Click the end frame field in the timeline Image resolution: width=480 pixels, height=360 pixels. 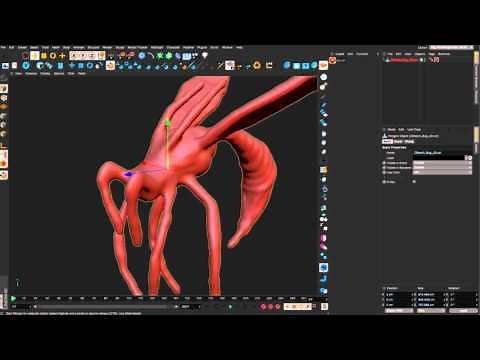(190, 306)
